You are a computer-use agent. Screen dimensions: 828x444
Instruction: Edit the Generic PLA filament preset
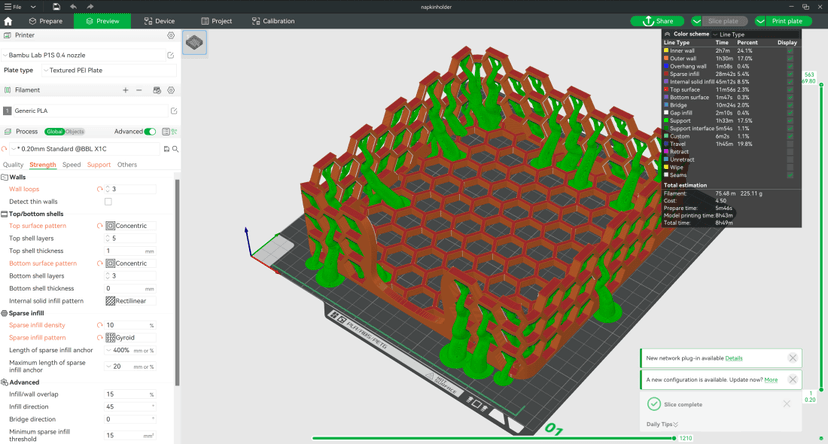pyautogui.click(x=173, y=111)
